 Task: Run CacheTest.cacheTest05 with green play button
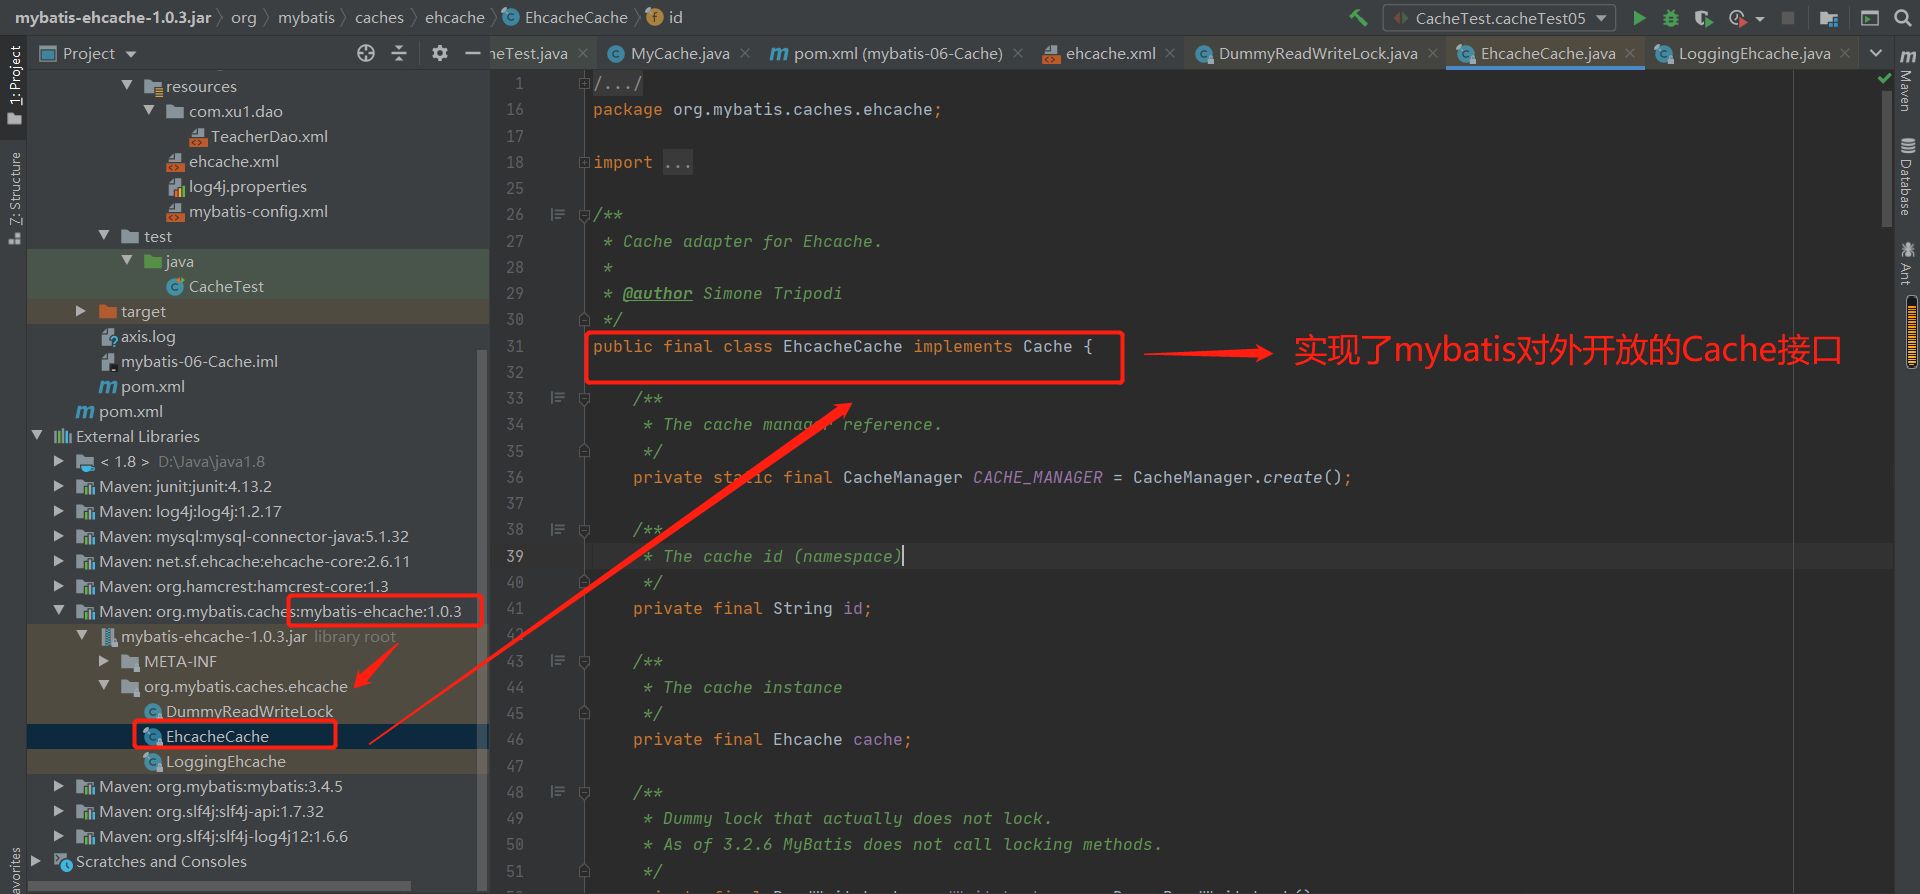pos(1638,18)
